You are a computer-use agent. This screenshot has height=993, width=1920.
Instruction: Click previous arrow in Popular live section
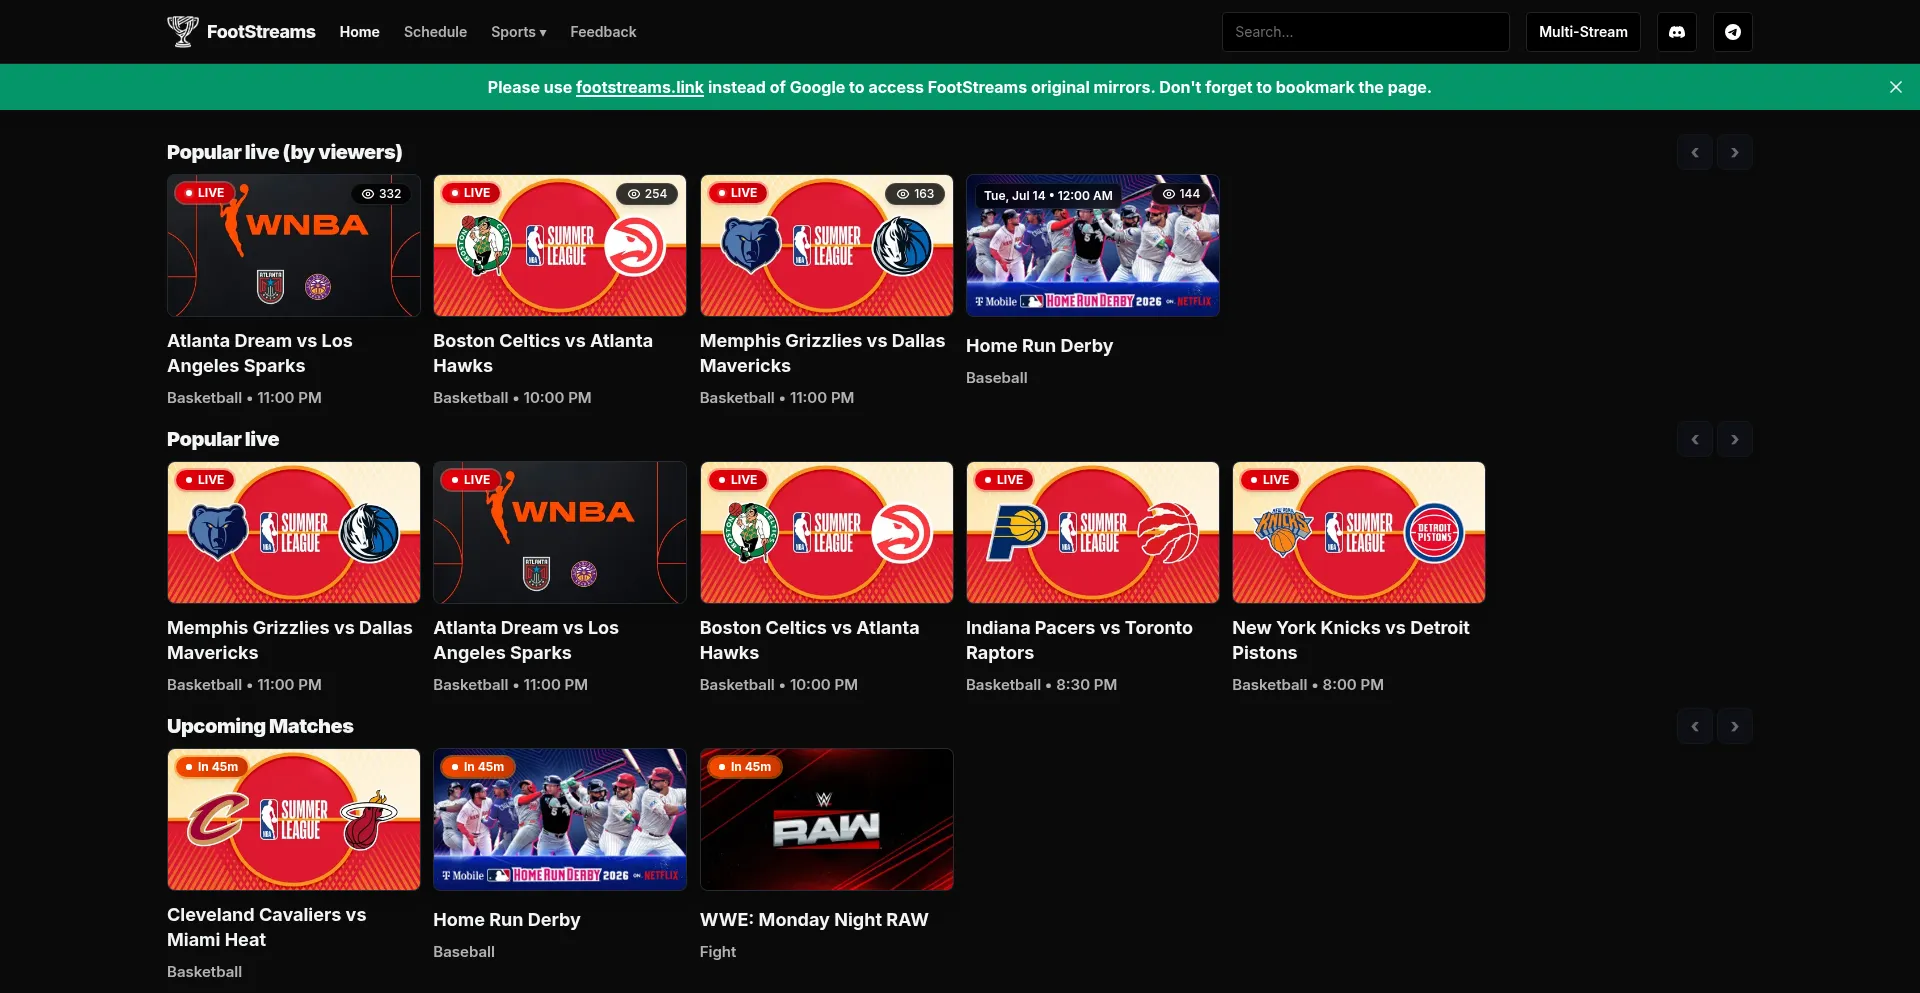1695,440
